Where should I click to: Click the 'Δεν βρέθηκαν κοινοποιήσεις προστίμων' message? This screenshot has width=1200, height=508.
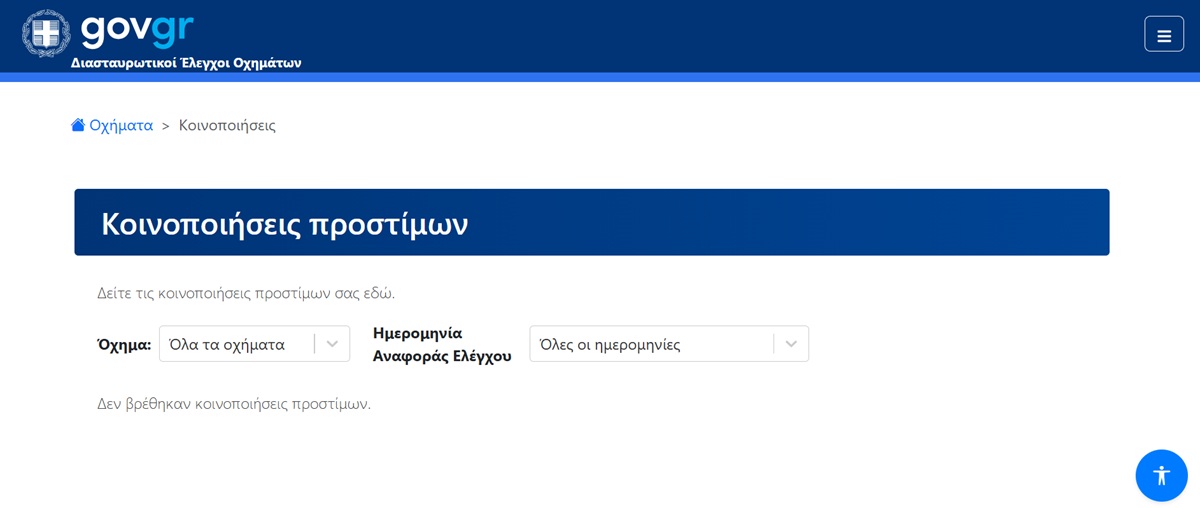pyautogui.click(x=234, y=403)
